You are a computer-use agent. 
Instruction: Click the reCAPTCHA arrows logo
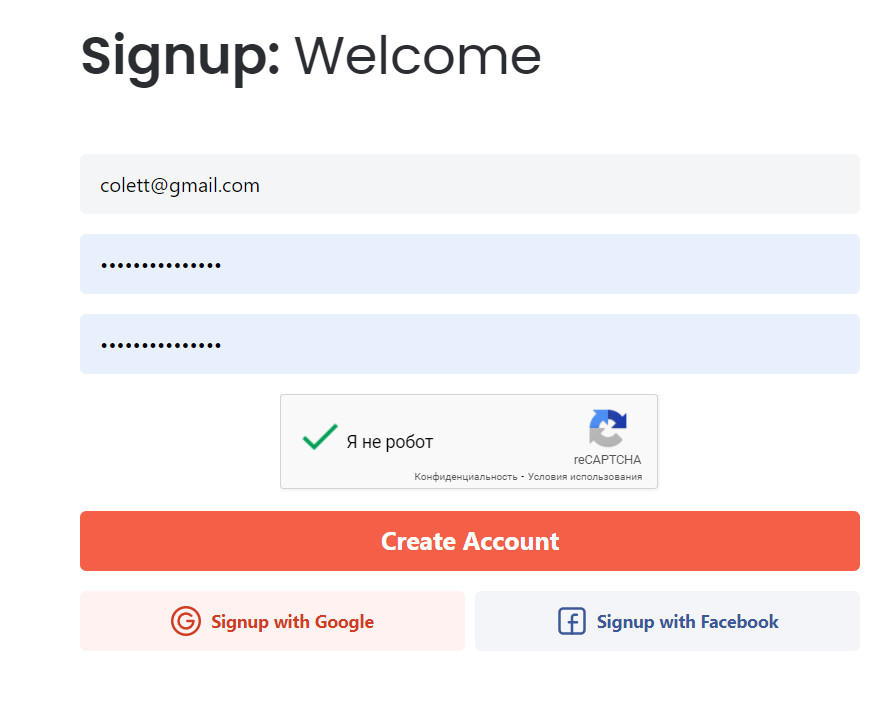tap(607, 429)
